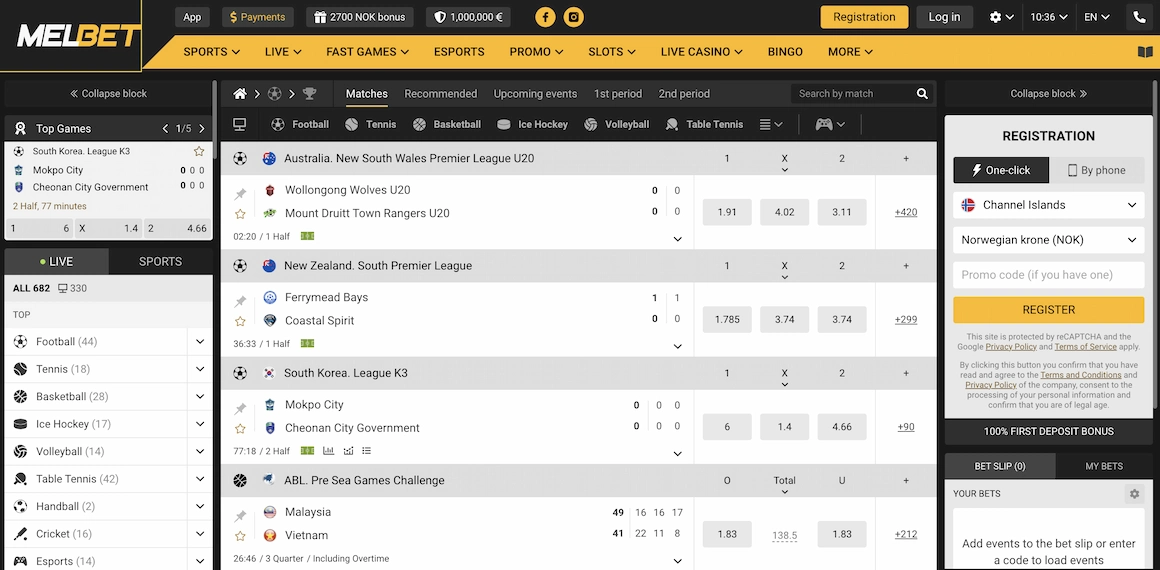Open the 100% FIRST DEPOSIT BONUS banner

click(1048, 432)
